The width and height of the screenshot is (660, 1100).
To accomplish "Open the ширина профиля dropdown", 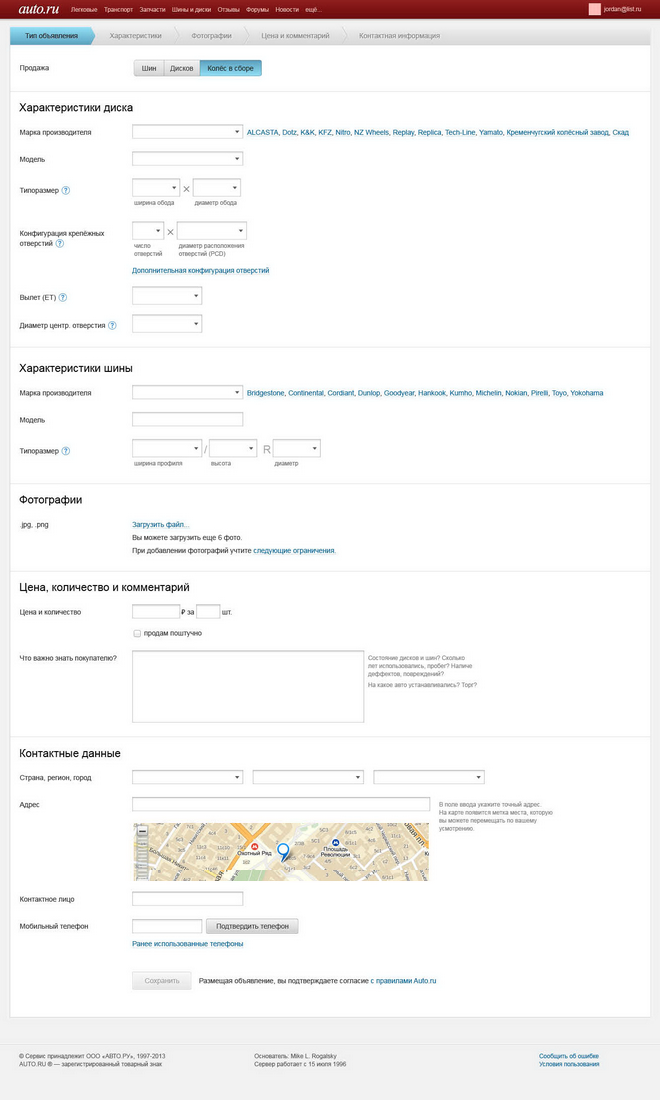I will (x=167, y=448).
